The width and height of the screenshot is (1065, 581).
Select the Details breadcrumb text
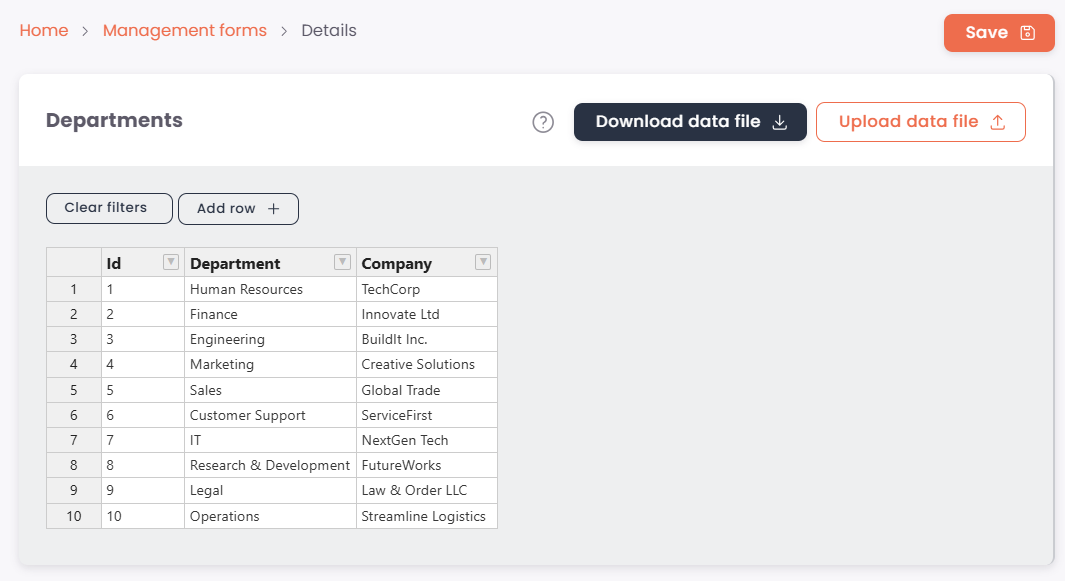pos(329,31)
